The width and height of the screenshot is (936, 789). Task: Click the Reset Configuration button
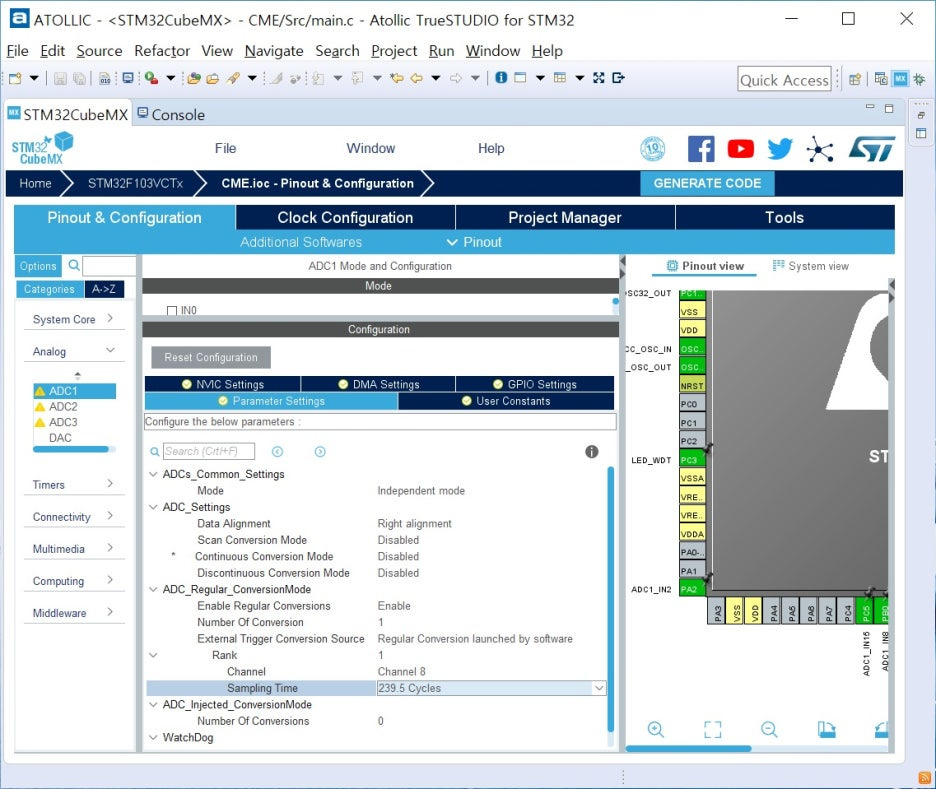(x=211, y=357)
